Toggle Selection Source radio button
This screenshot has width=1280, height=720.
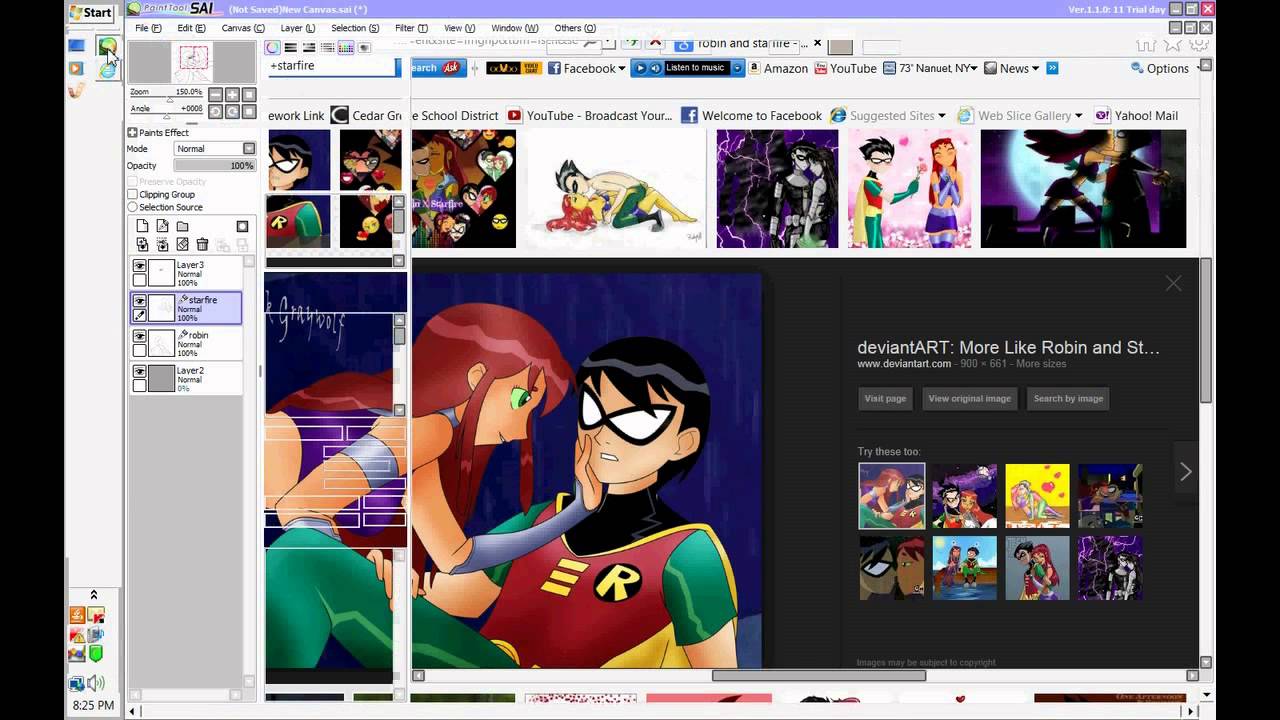tap(132, 207)
